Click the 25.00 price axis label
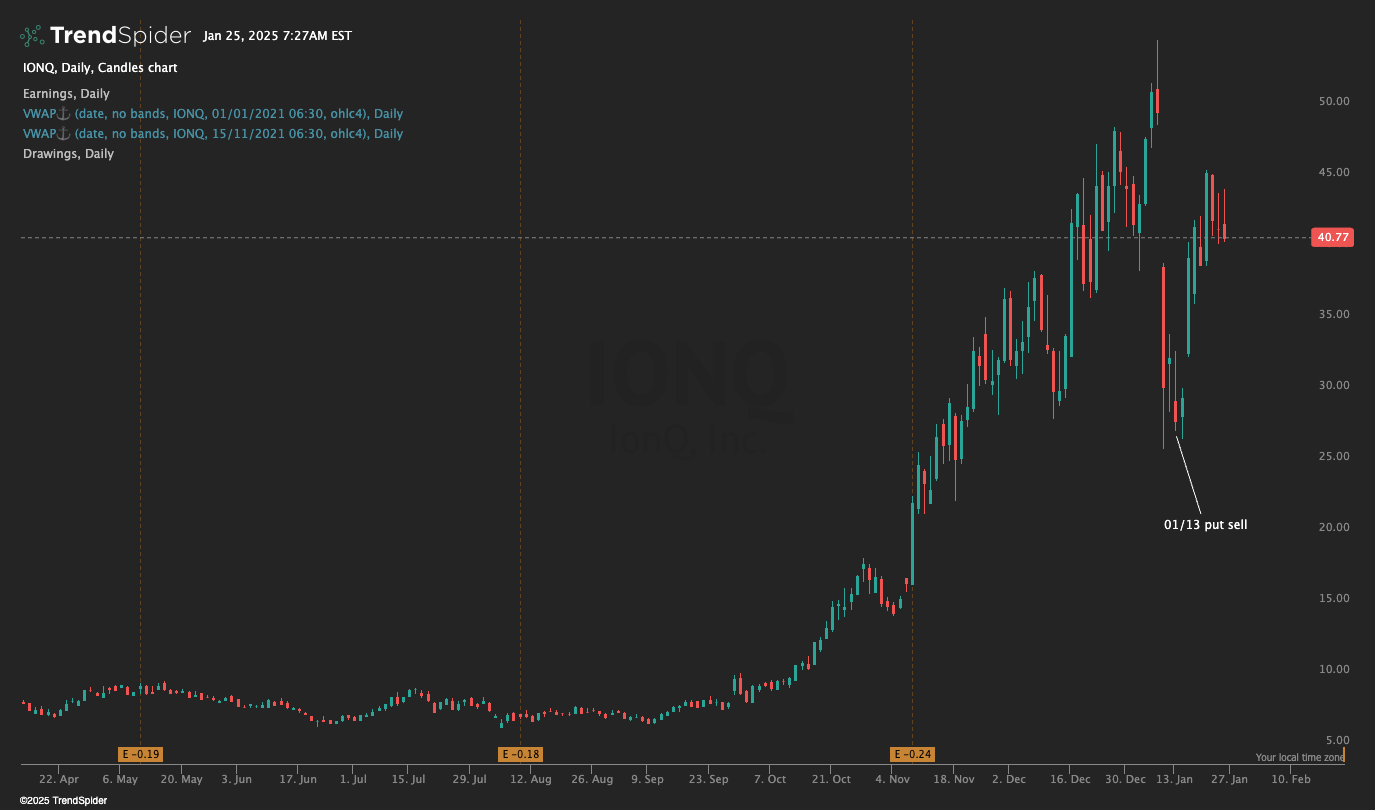The height and width of the screenshot is (810, 1375). (x=1334, y=456)
